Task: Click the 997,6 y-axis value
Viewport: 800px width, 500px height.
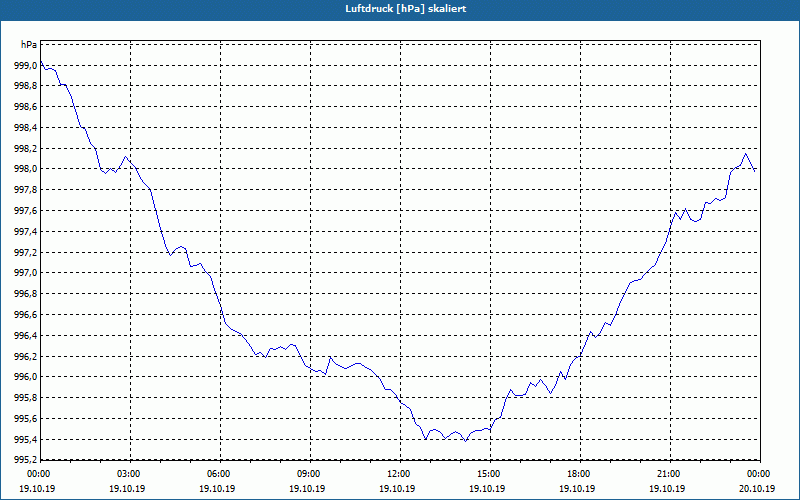Action: point(25,211)
